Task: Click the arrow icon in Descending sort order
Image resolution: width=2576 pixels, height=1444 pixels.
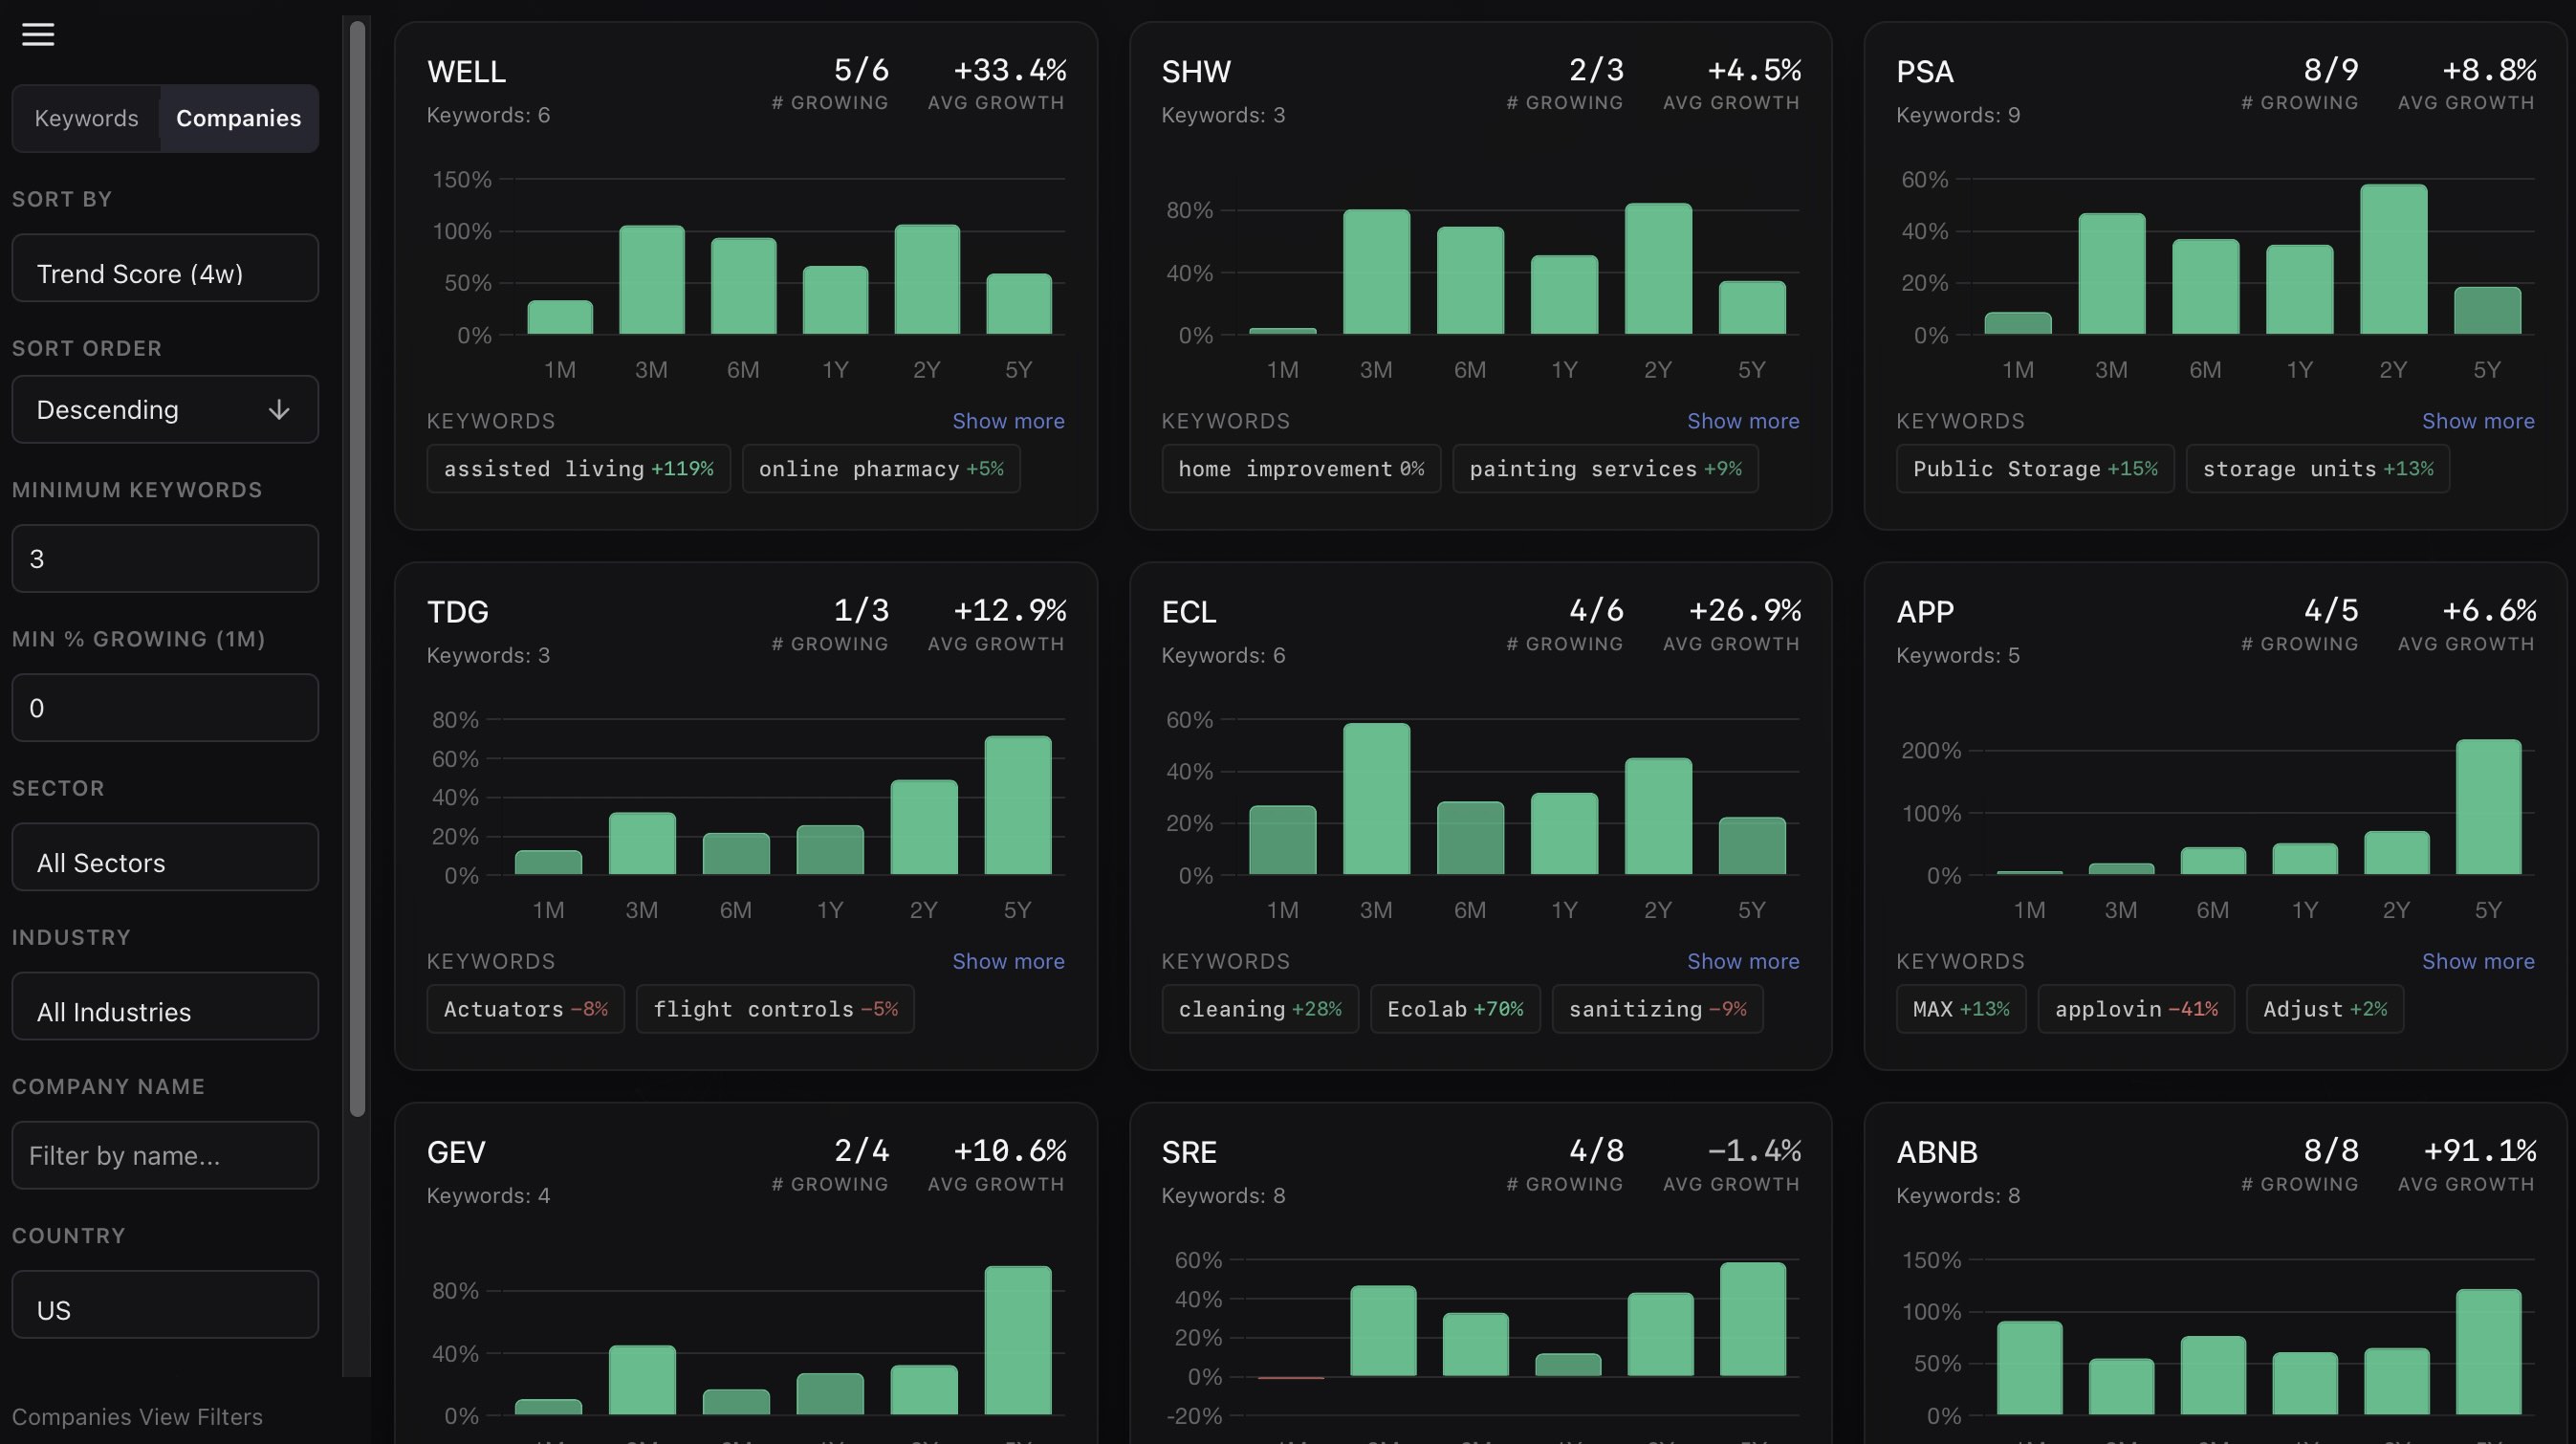Action: (x=279, y=410)
